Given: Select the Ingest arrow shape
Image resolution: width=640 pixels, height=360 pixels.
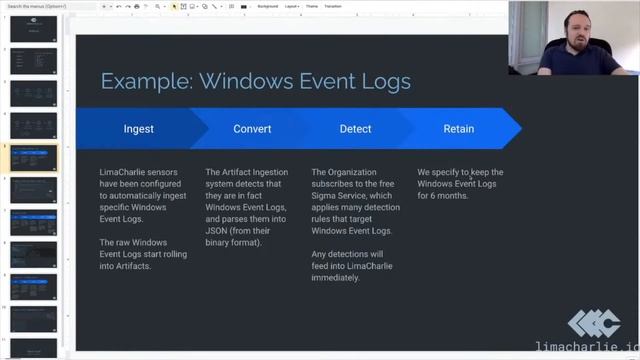Looking at the screenshot, I should tap(138, 129).
